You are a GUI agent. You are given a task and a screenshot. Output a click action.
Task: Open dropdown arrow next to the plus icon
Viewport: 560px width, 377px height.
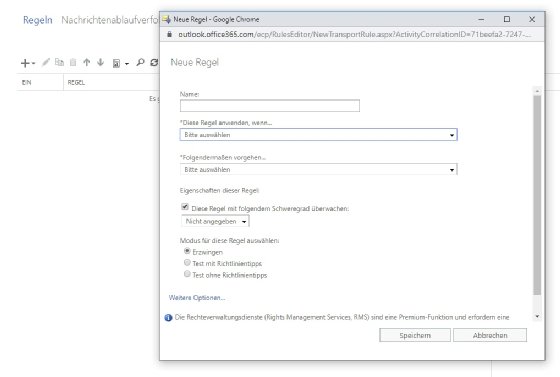[x=33, y=64]
